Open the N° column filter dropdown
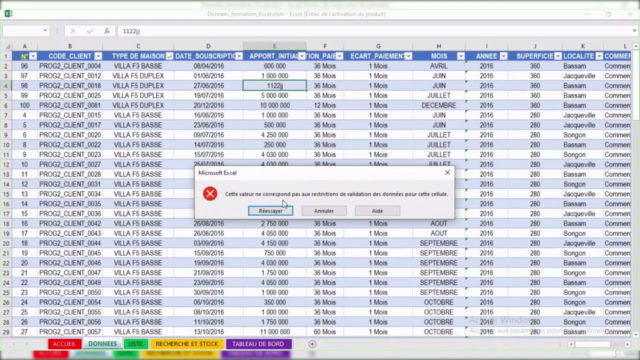The image size is (640, 360). click(33, 56)
